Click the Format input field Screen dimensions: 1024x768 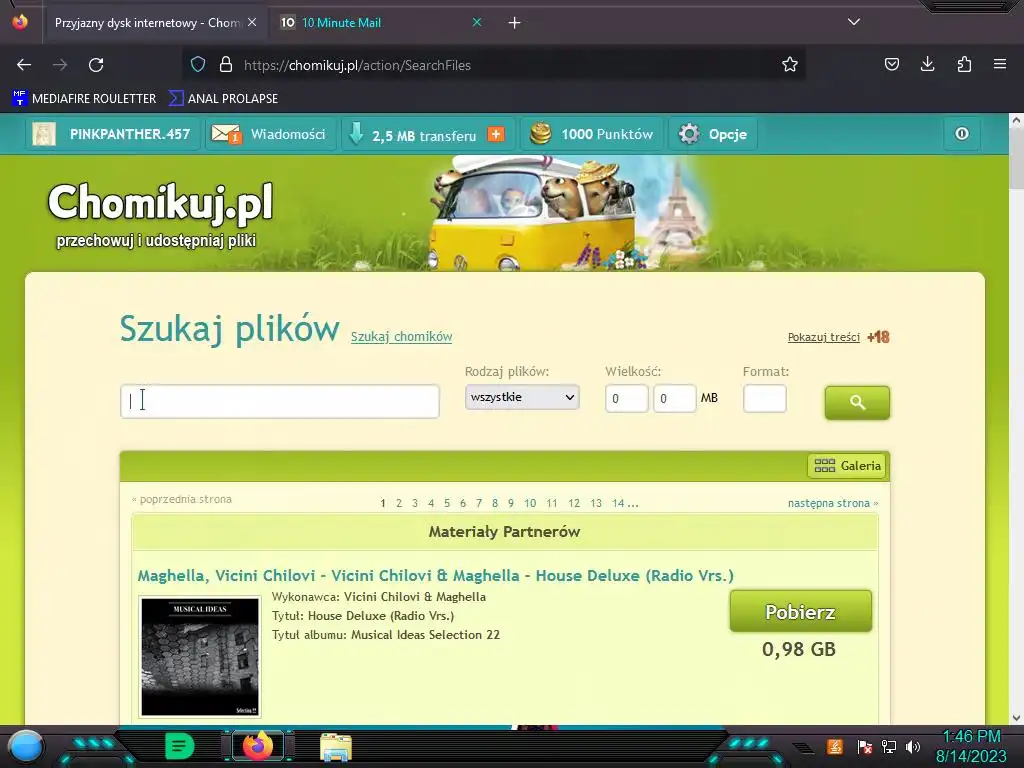tap(765, 398)
